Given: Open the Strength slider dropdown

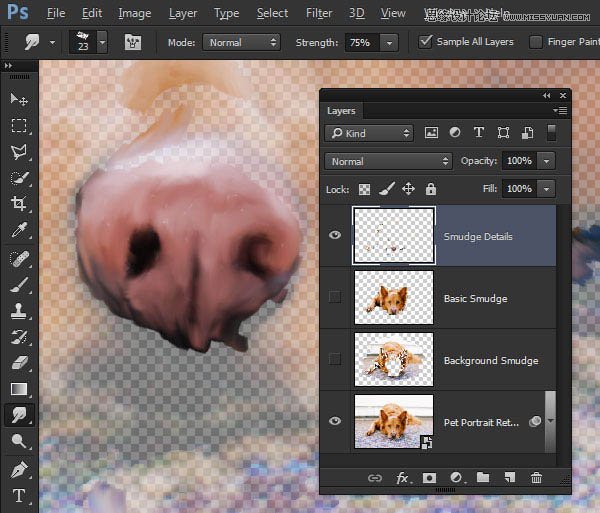Looking at the screenshot, I should click(389, 42).
